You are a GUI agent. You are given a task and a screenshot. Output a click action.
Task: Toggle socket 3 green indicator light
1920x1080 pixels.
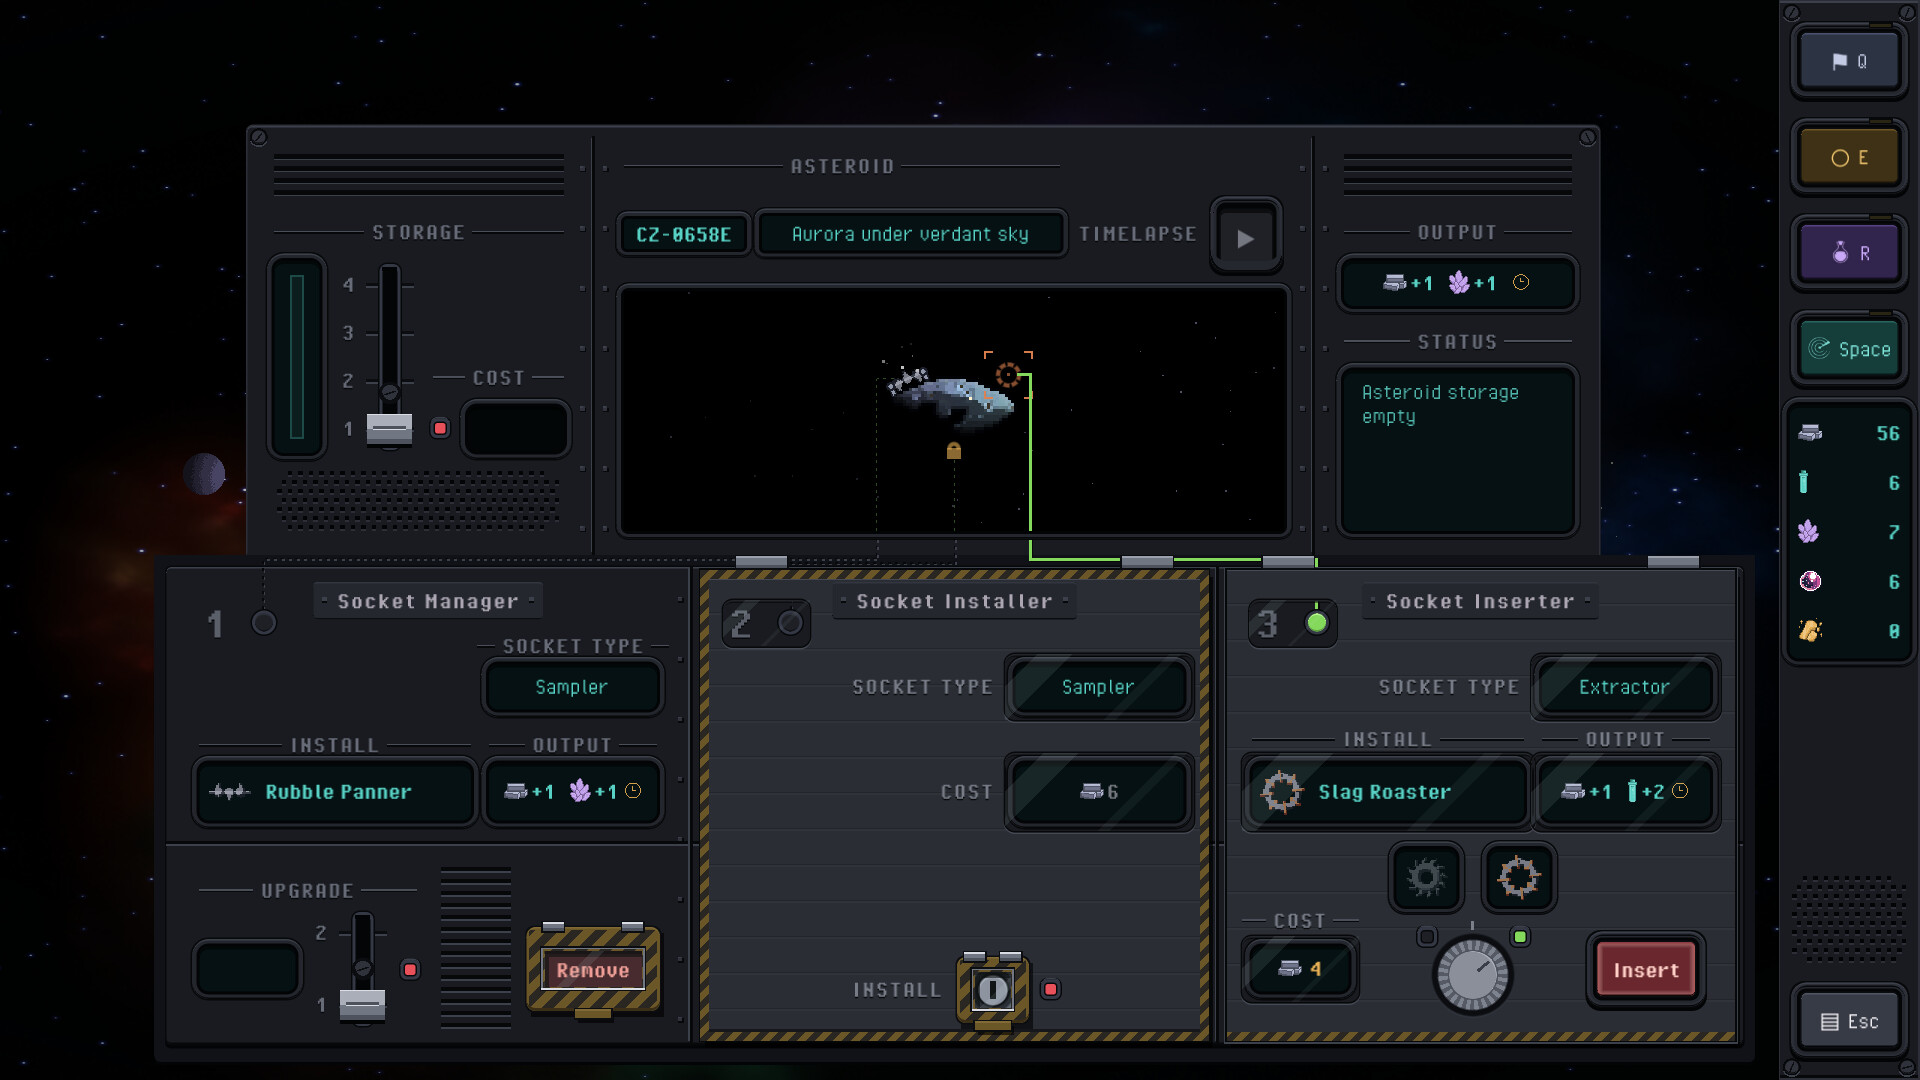[x=1317, y=623]
